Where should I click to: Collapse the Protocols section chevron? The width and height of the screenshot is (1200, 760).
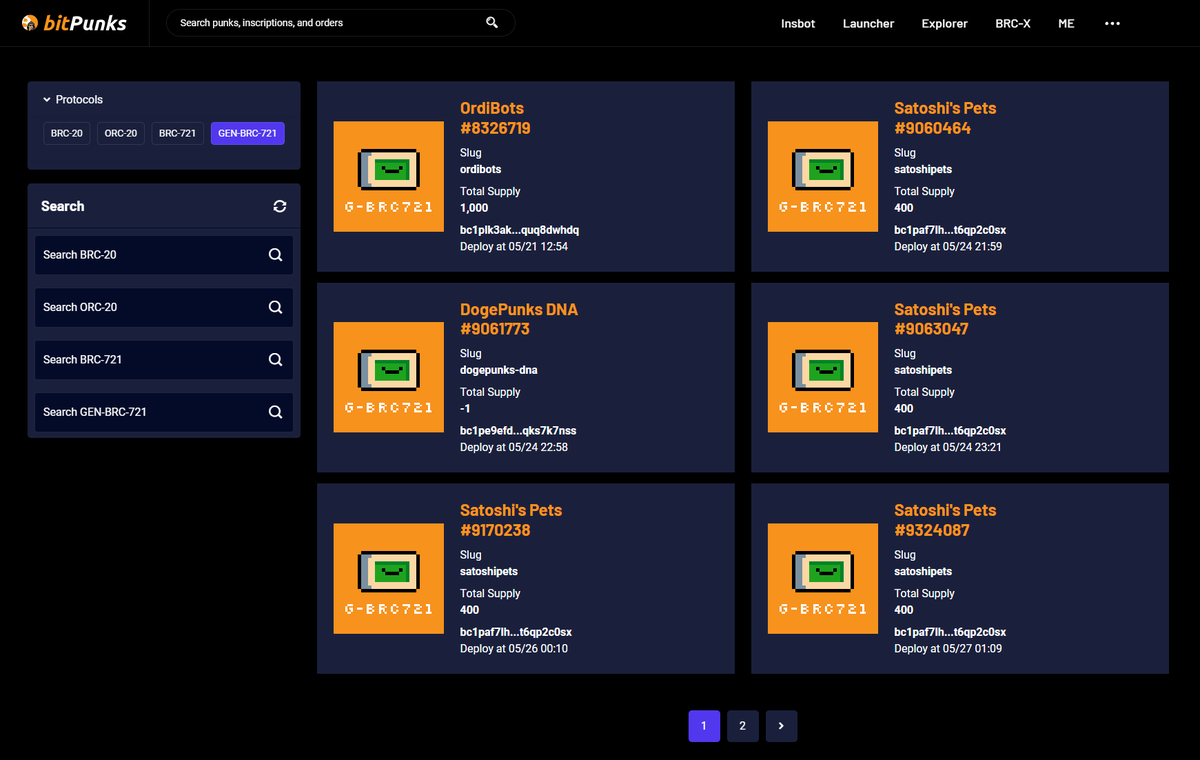[47, 100]
